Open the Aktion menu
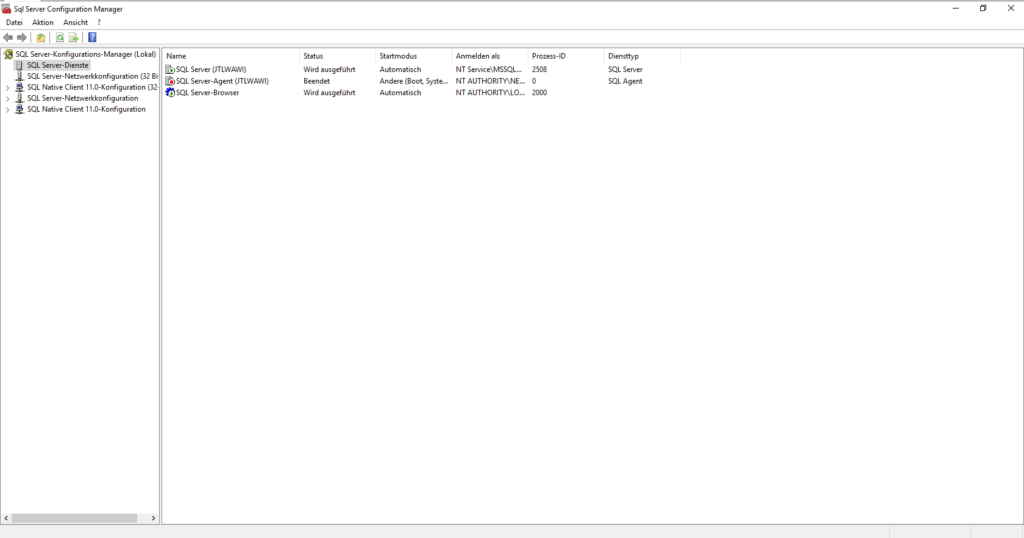The height and width of the screenshot is (538, 1024). pos(42,22)
